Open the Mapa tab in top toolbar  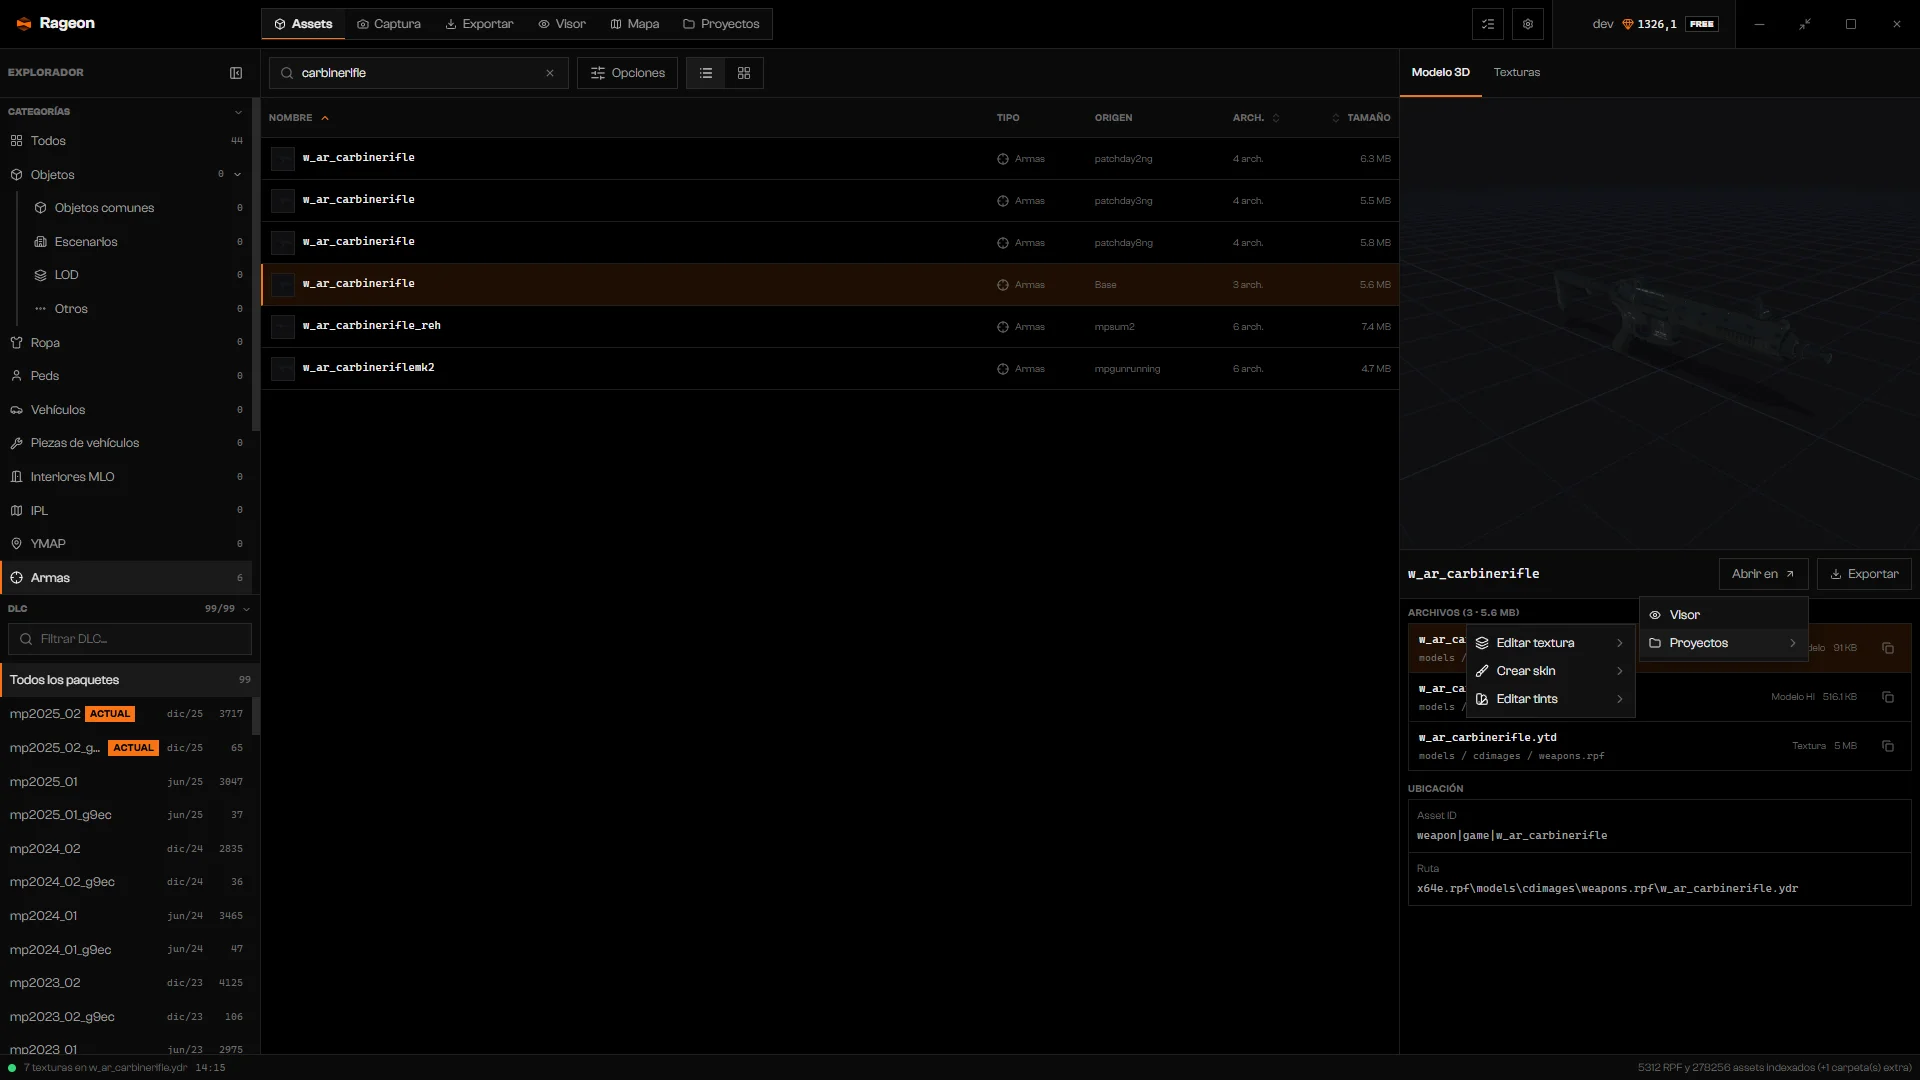635,24
